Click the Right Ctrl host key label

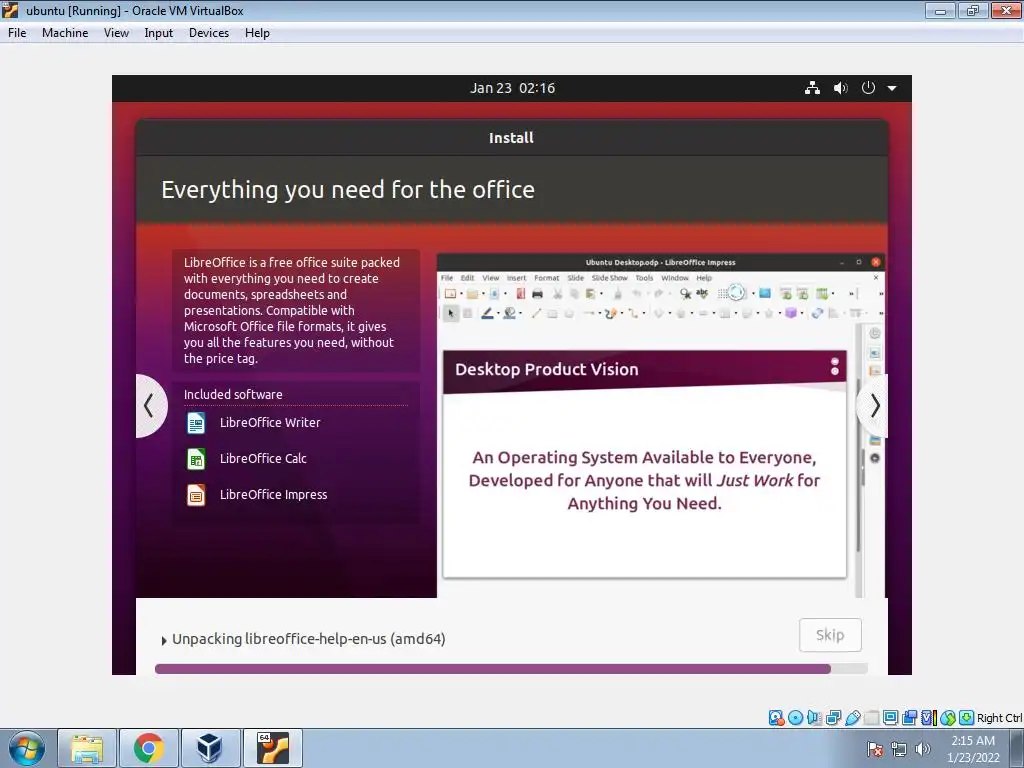(999, 718)
